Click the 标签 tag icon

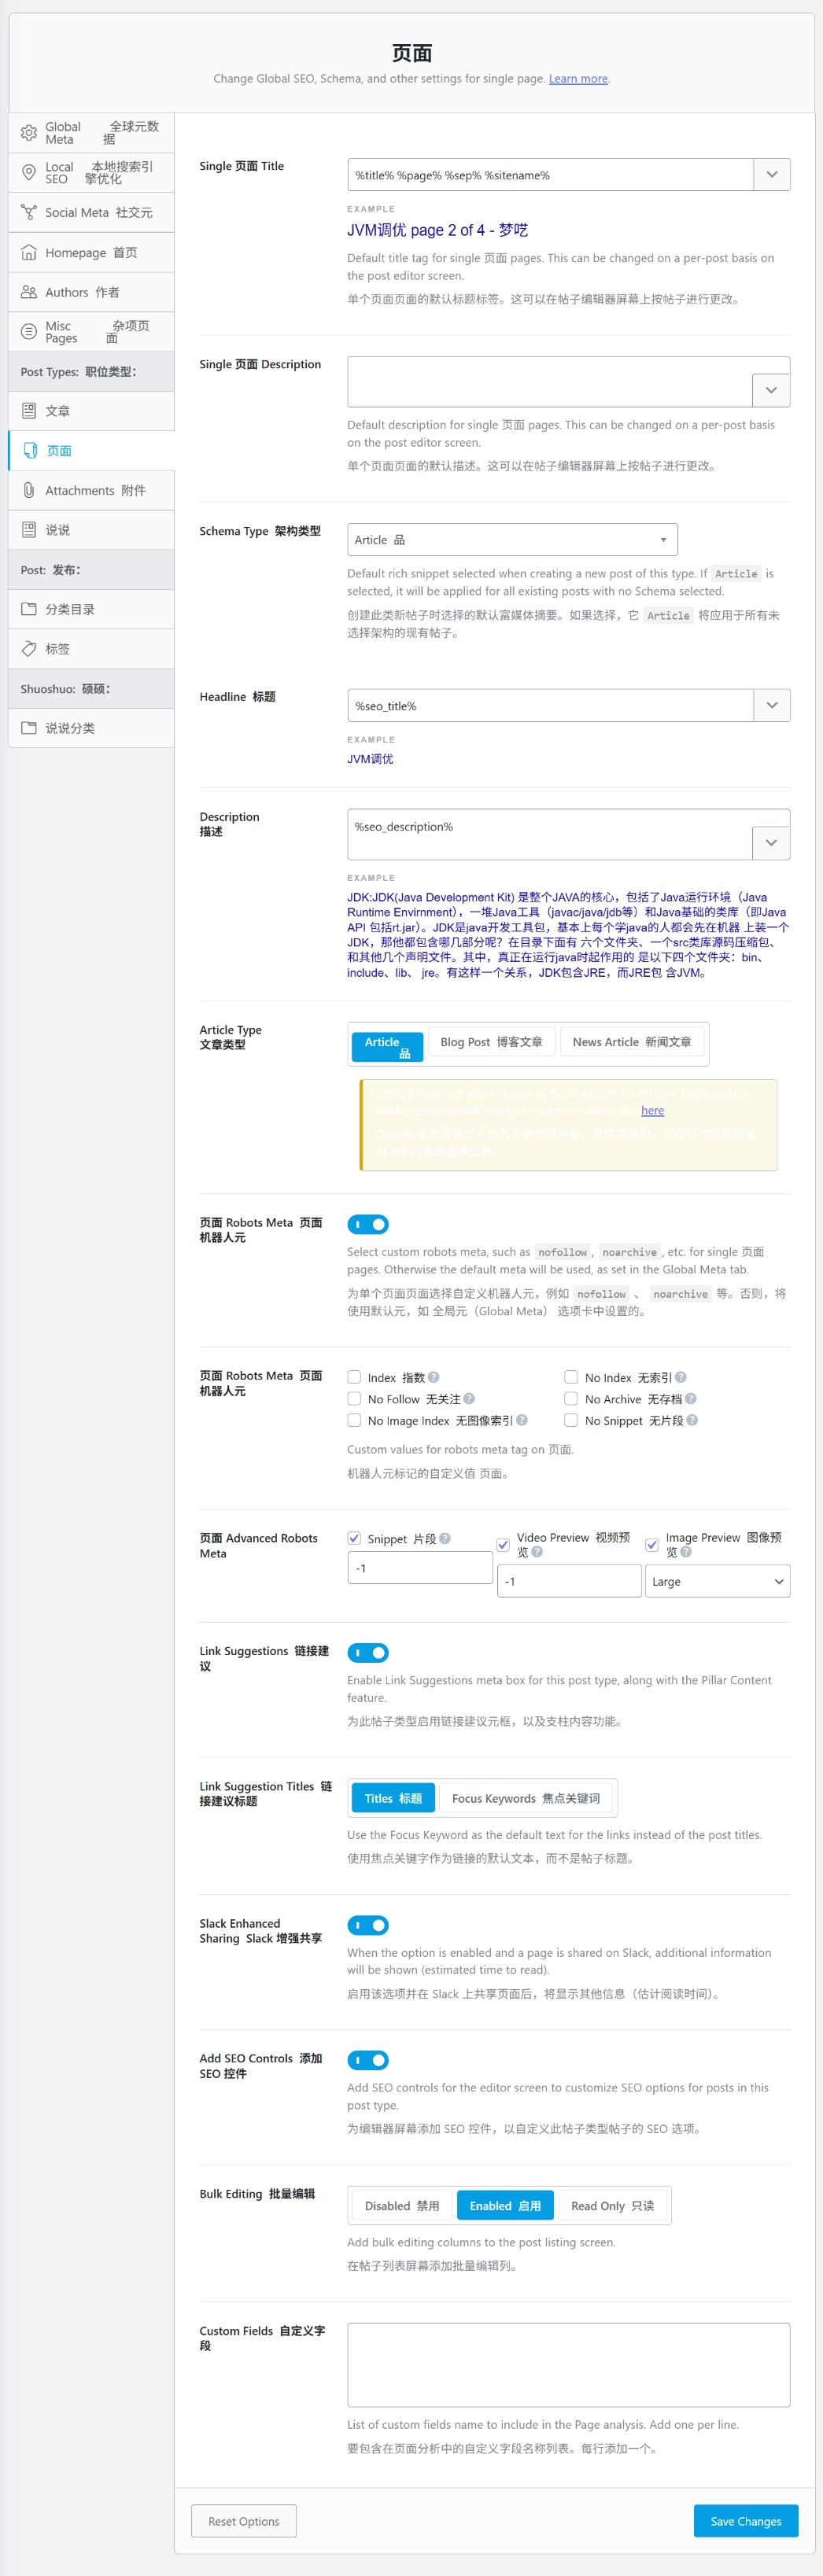[29, 648]
